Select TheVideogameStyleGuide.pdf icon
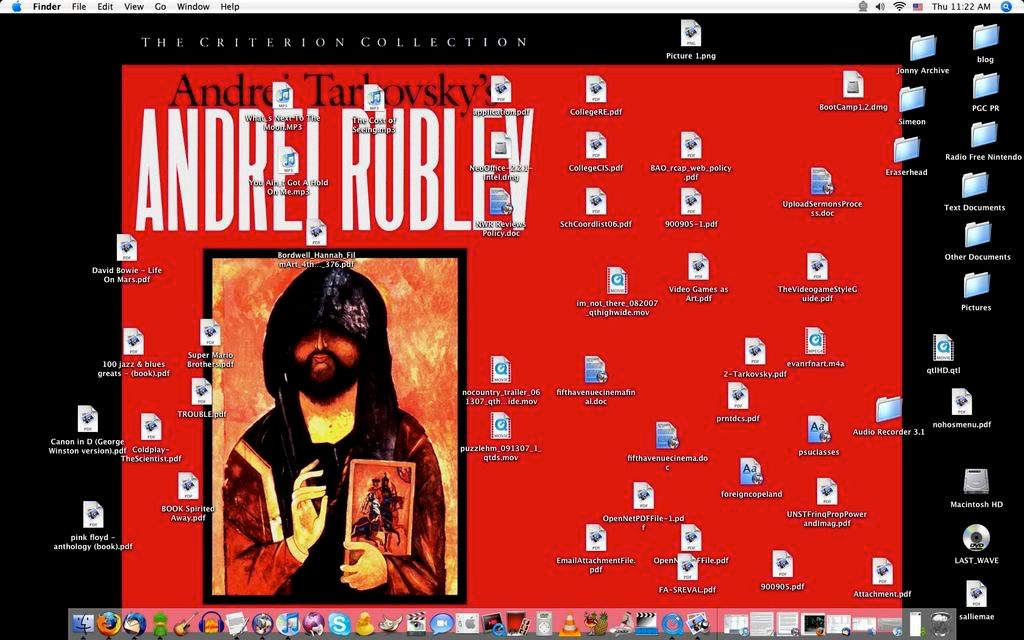The image size is (1024, 640). [x=817, y=267]
